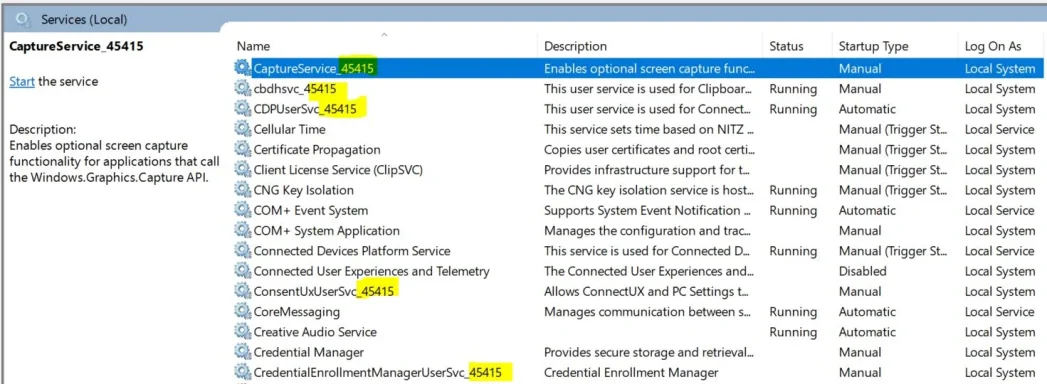
Task: Select the CoreMessaging service name
Action: (x=296, y=312)
